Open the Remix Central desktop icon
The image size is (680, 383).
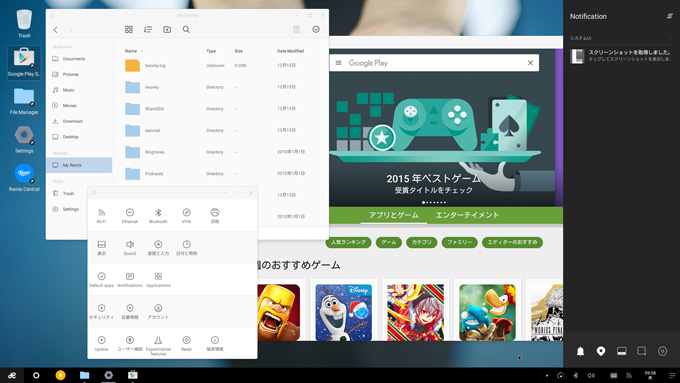coord(24,177)
